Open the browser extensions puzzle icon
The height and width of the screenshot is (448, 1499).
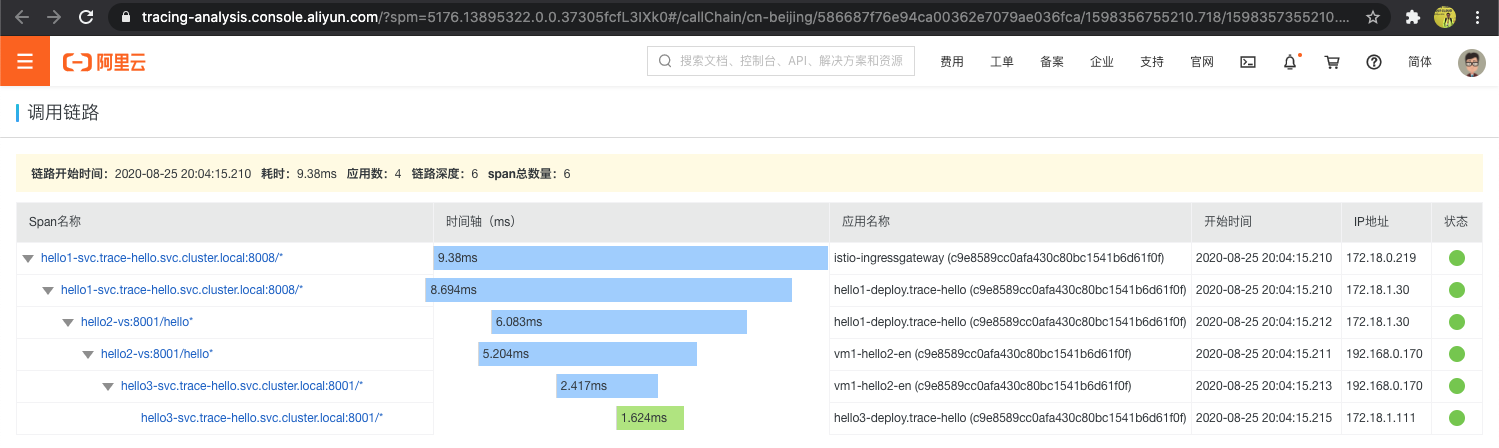pyautogui.click(x=1412, y=17)
